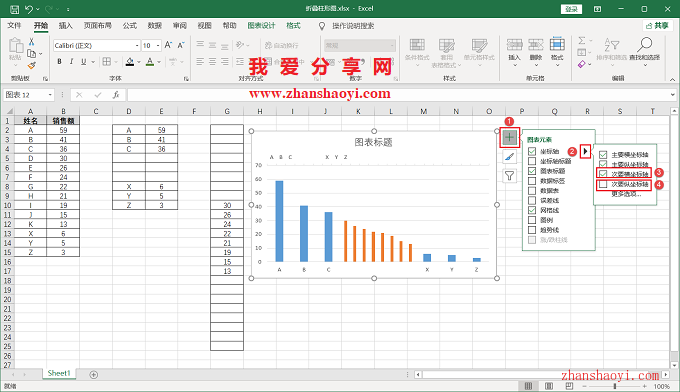Check the 数据表 checkbox
This screenshot has height=392, width=680.
tap(532, 190)
